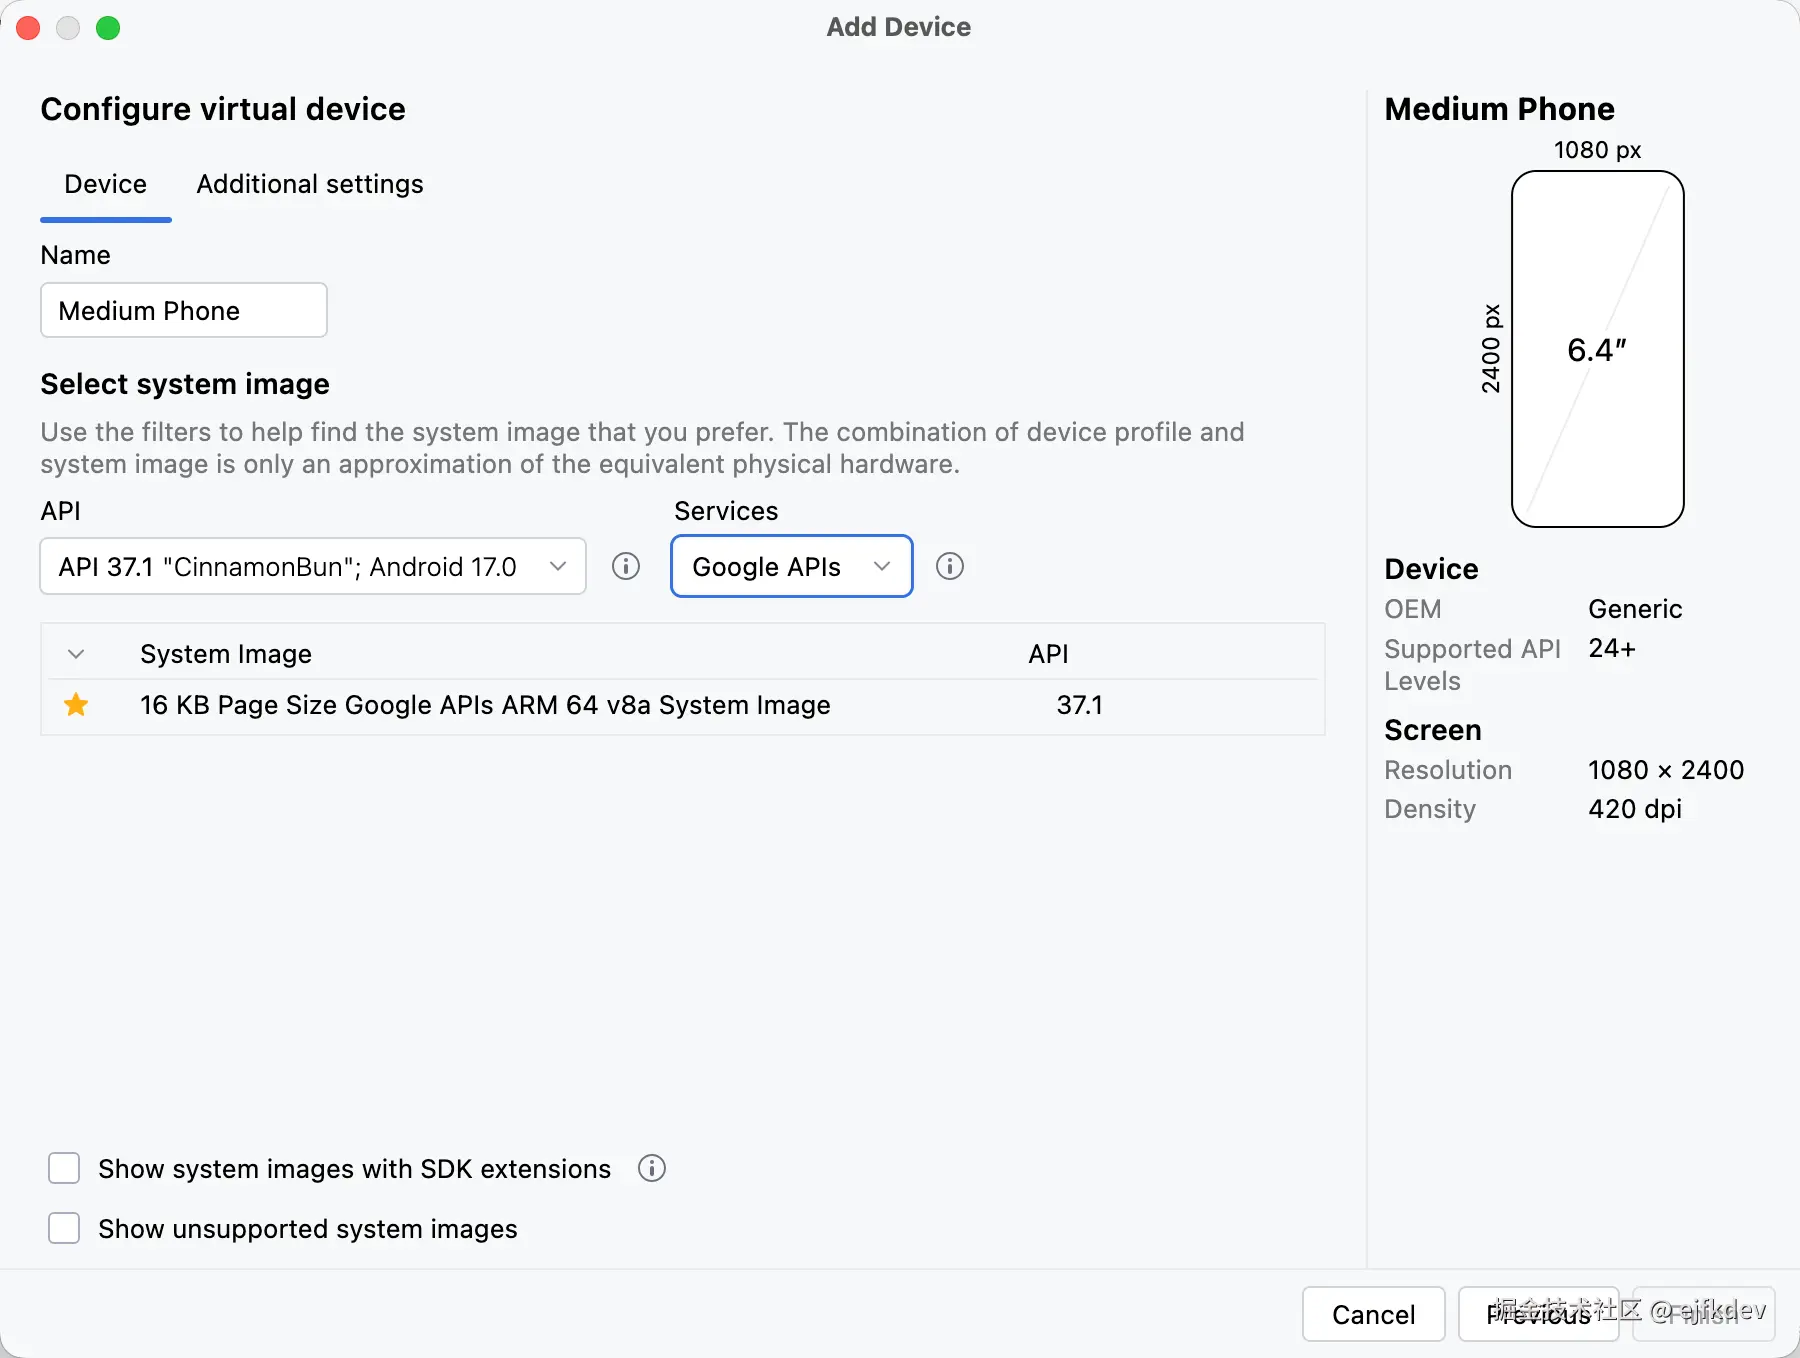This screenshot has height=1358, width=1800.
Task: Click the Medium Phone name field
Action: [x=184, y=310]
